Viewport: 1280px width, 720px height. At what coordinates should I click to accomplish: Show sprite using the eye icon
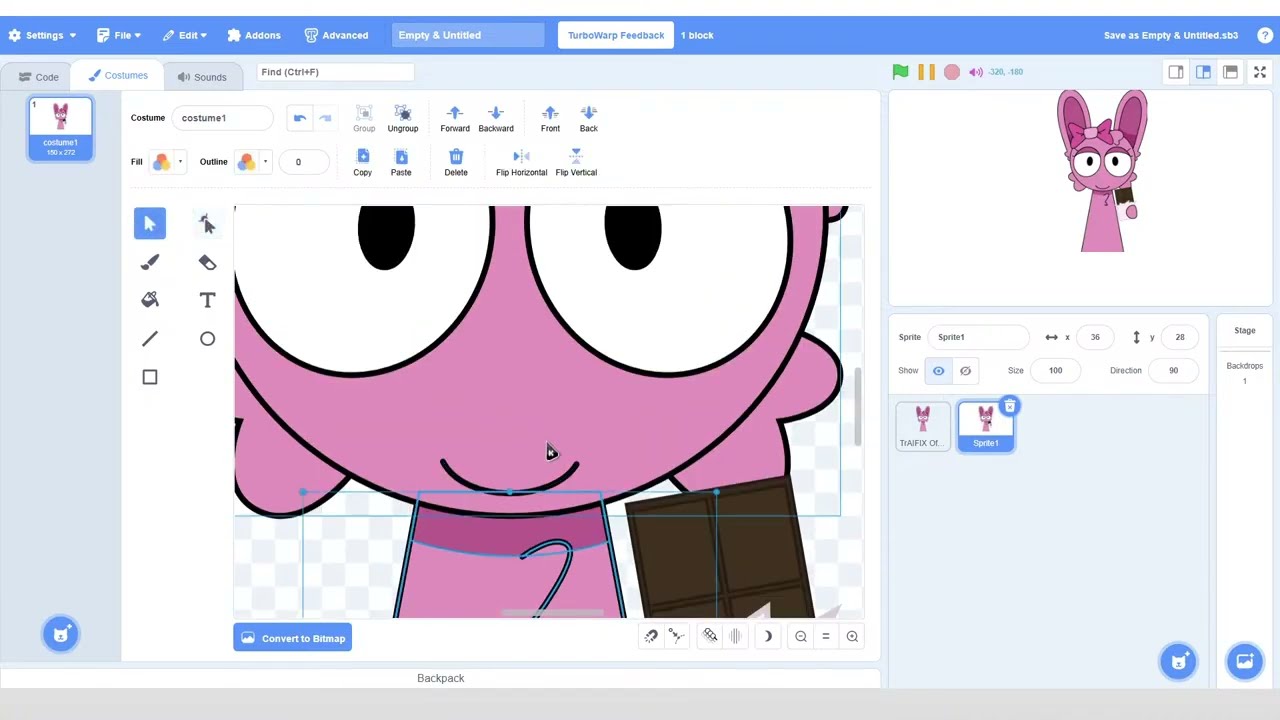click(x=938, y=371)
